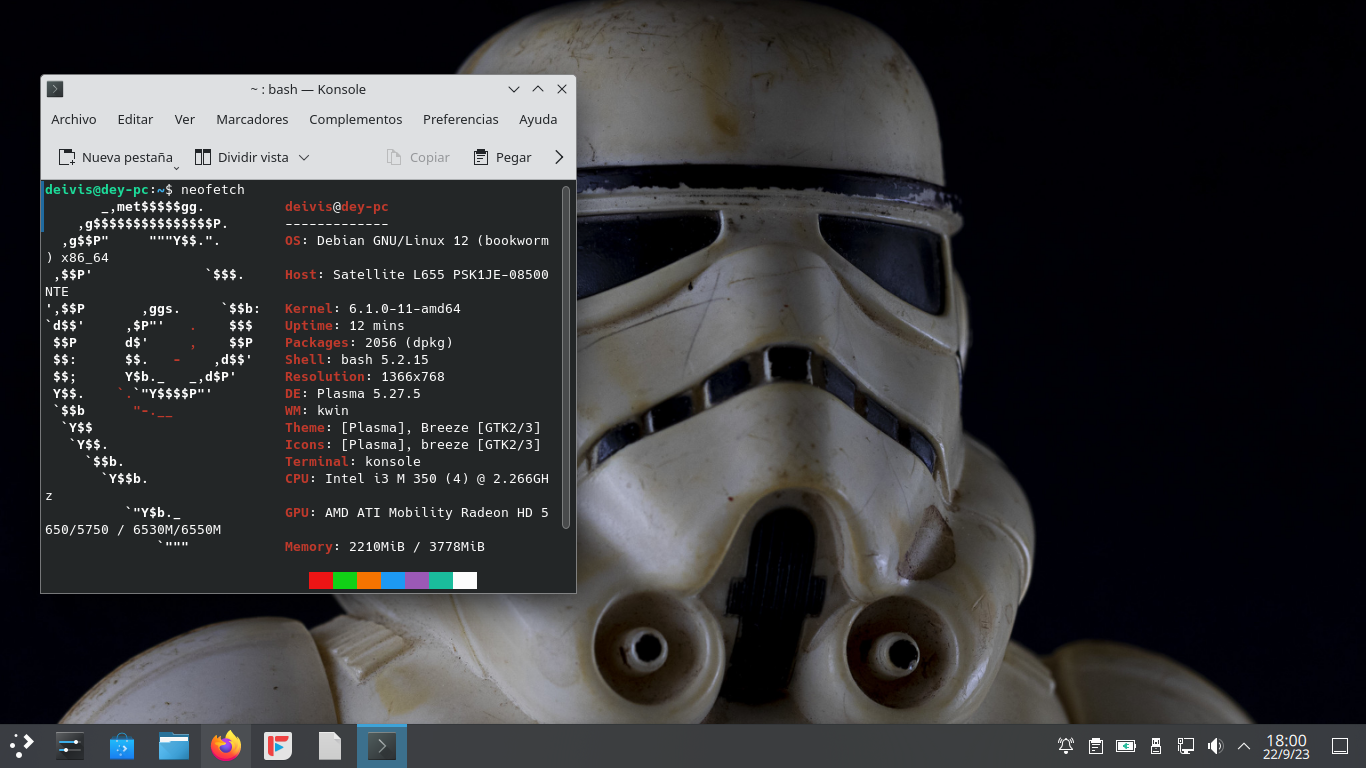Image resolution: width=1366 pixels, height=768 pixels.
Task: Open clipboard history in system tray
Action: (1096, 746)
